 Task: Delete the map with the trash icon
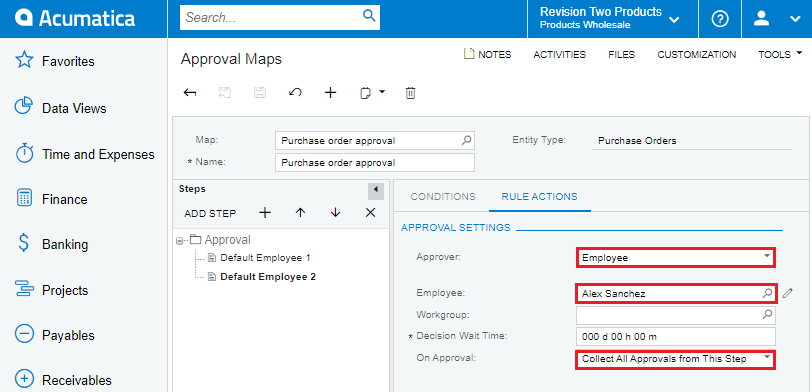[410, 93]
